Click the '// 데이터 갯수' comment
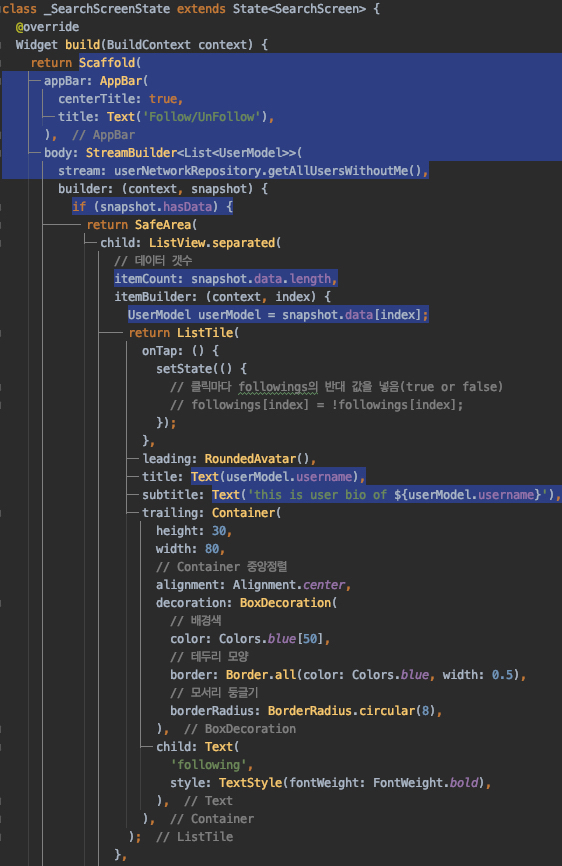 [153, 261]
